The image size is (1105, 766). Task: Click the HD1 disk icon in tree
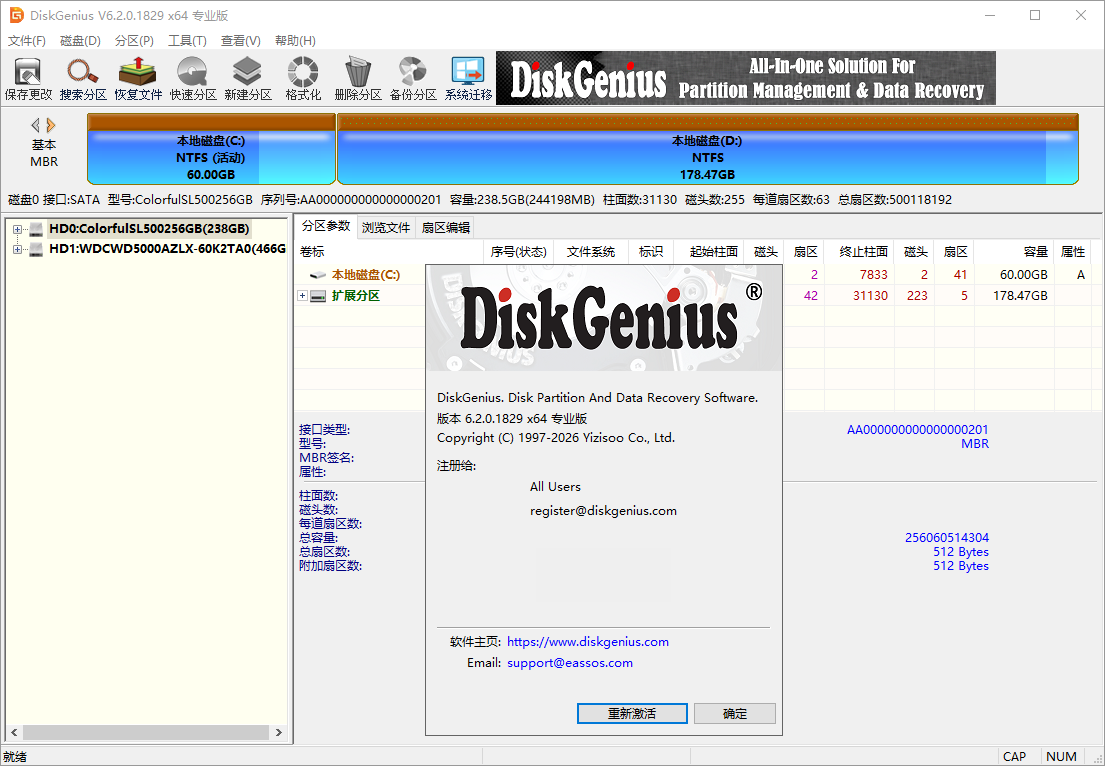point(36,249)
